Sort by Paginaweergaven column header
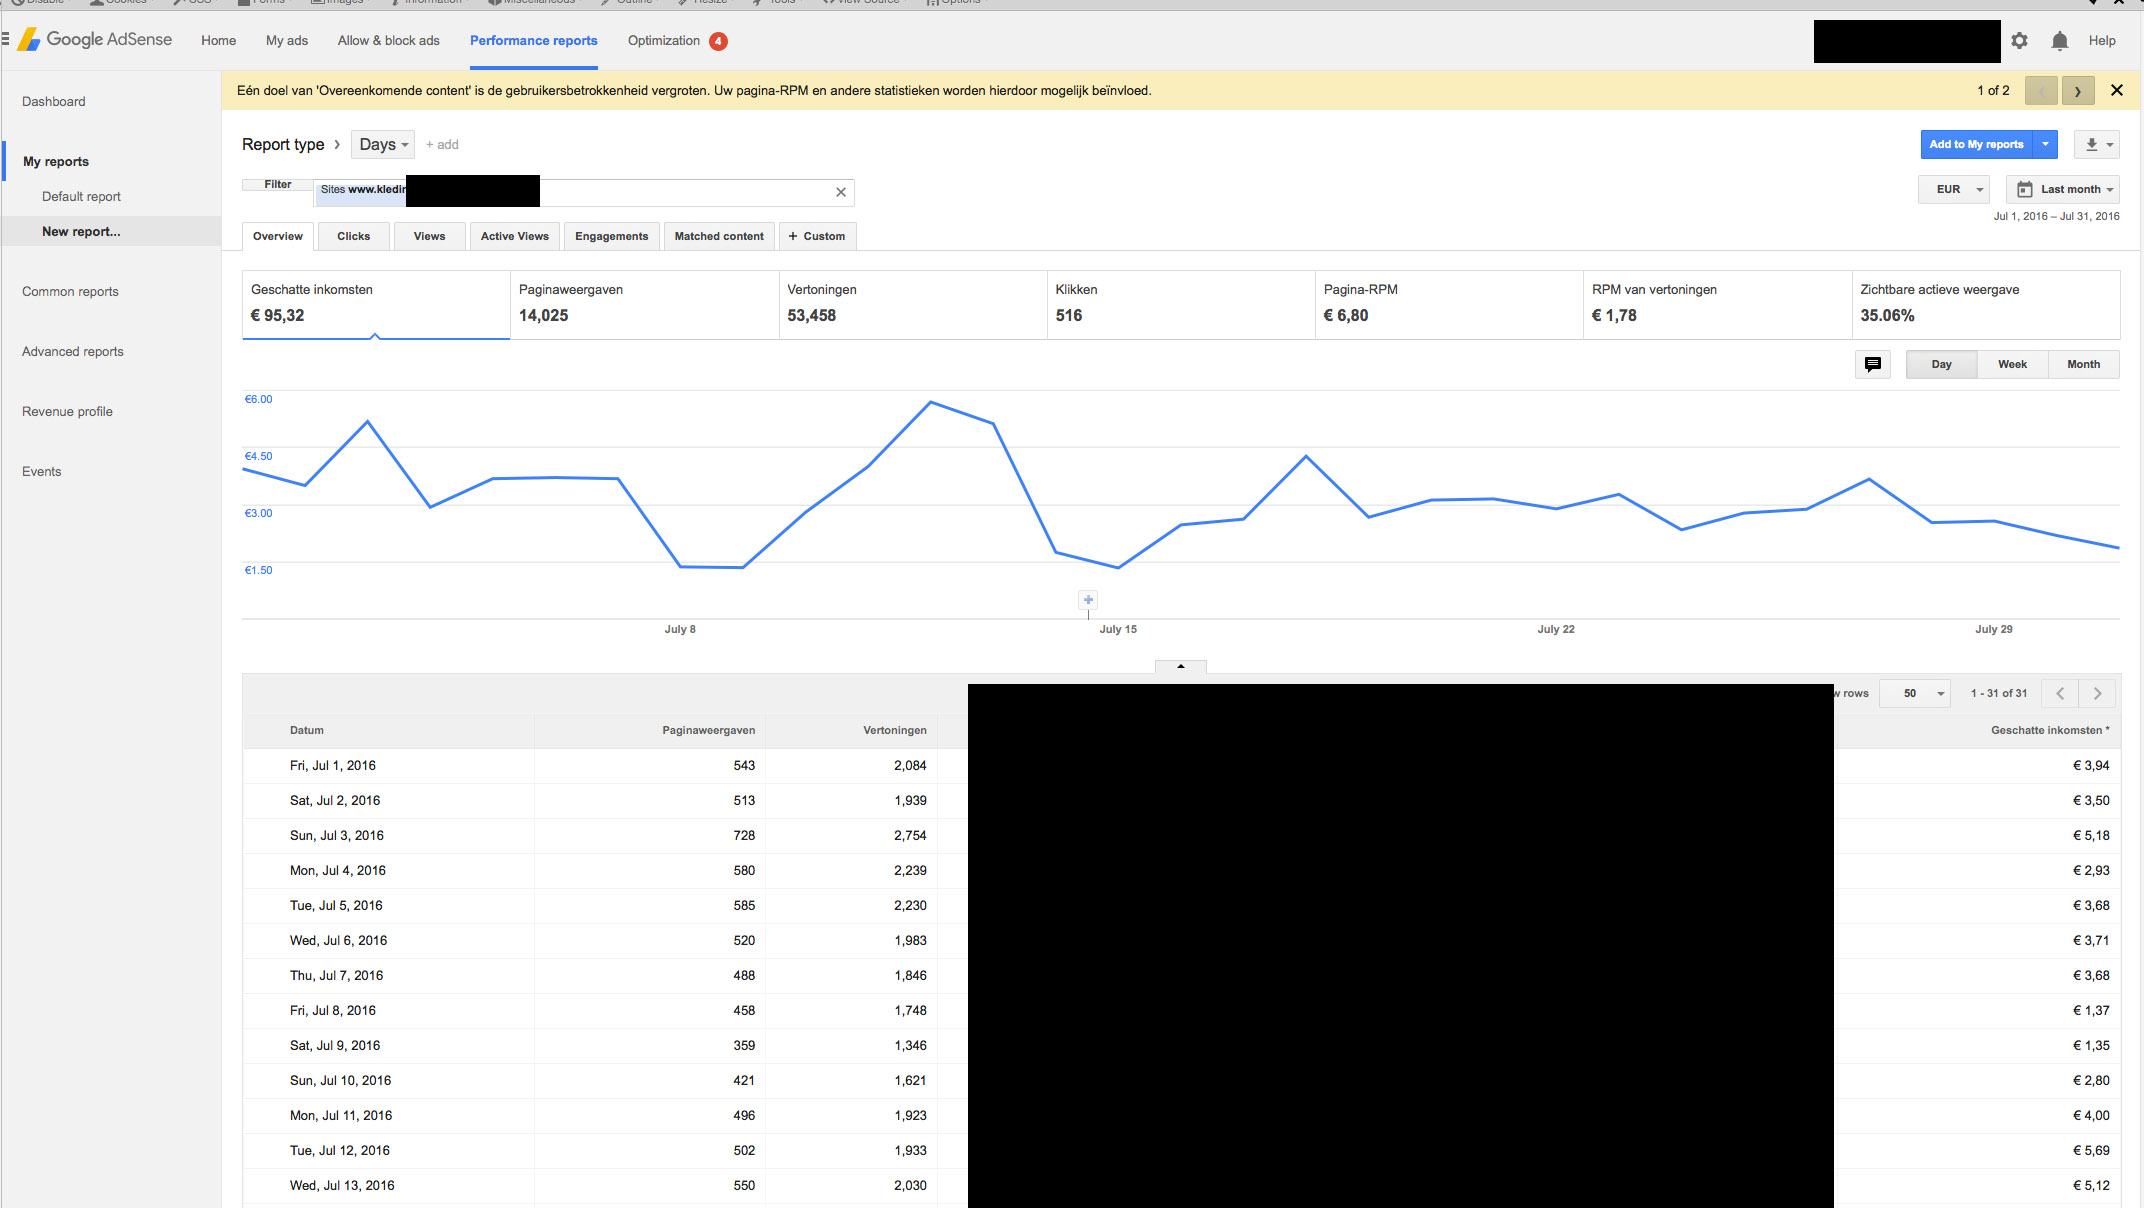This screenshot has width=2144, height=1208. coord(708,730)
